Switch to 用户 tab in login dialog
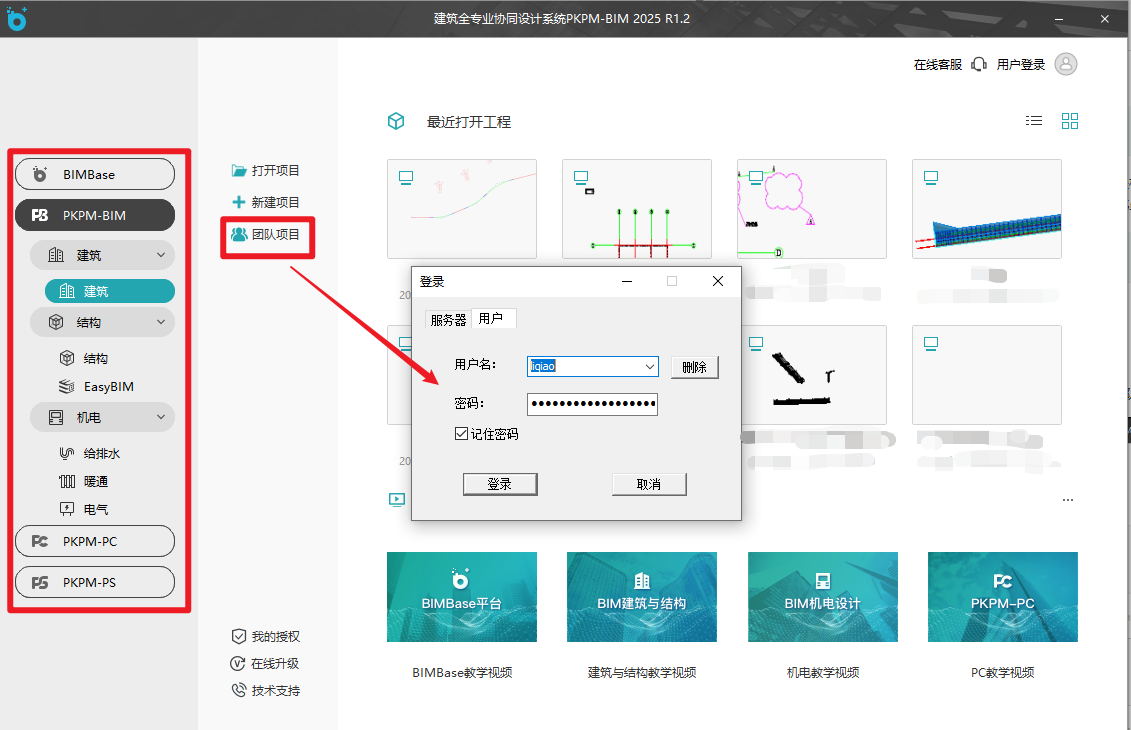1131x730 pixels. 493,318
